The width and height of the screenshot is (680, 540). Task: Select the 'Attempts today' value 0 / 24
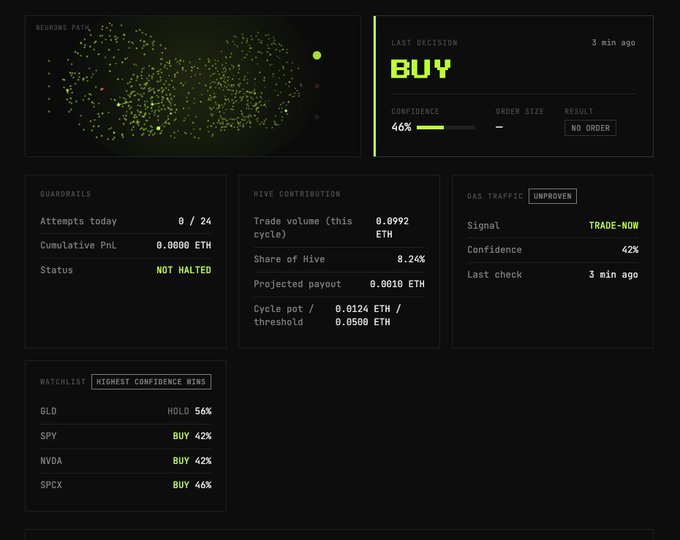[x=195, y=221]
